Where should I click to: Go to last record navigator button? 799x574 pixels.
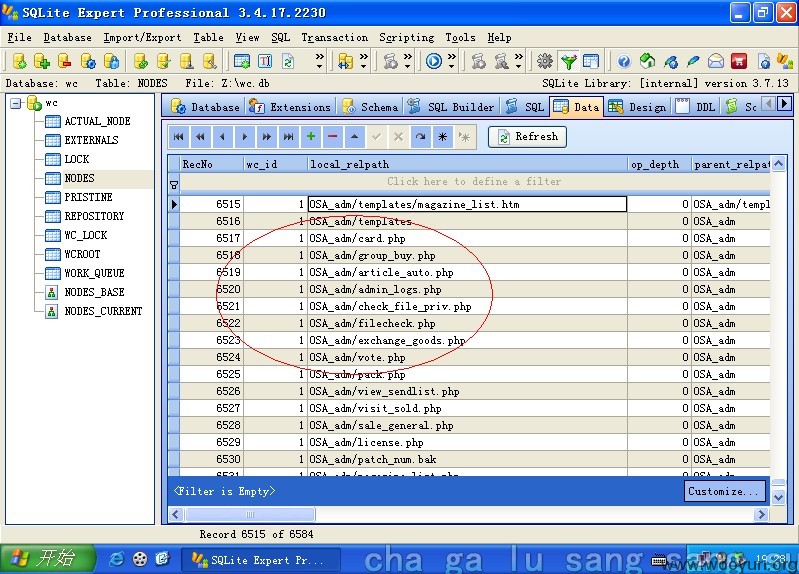tap(288, 137)
